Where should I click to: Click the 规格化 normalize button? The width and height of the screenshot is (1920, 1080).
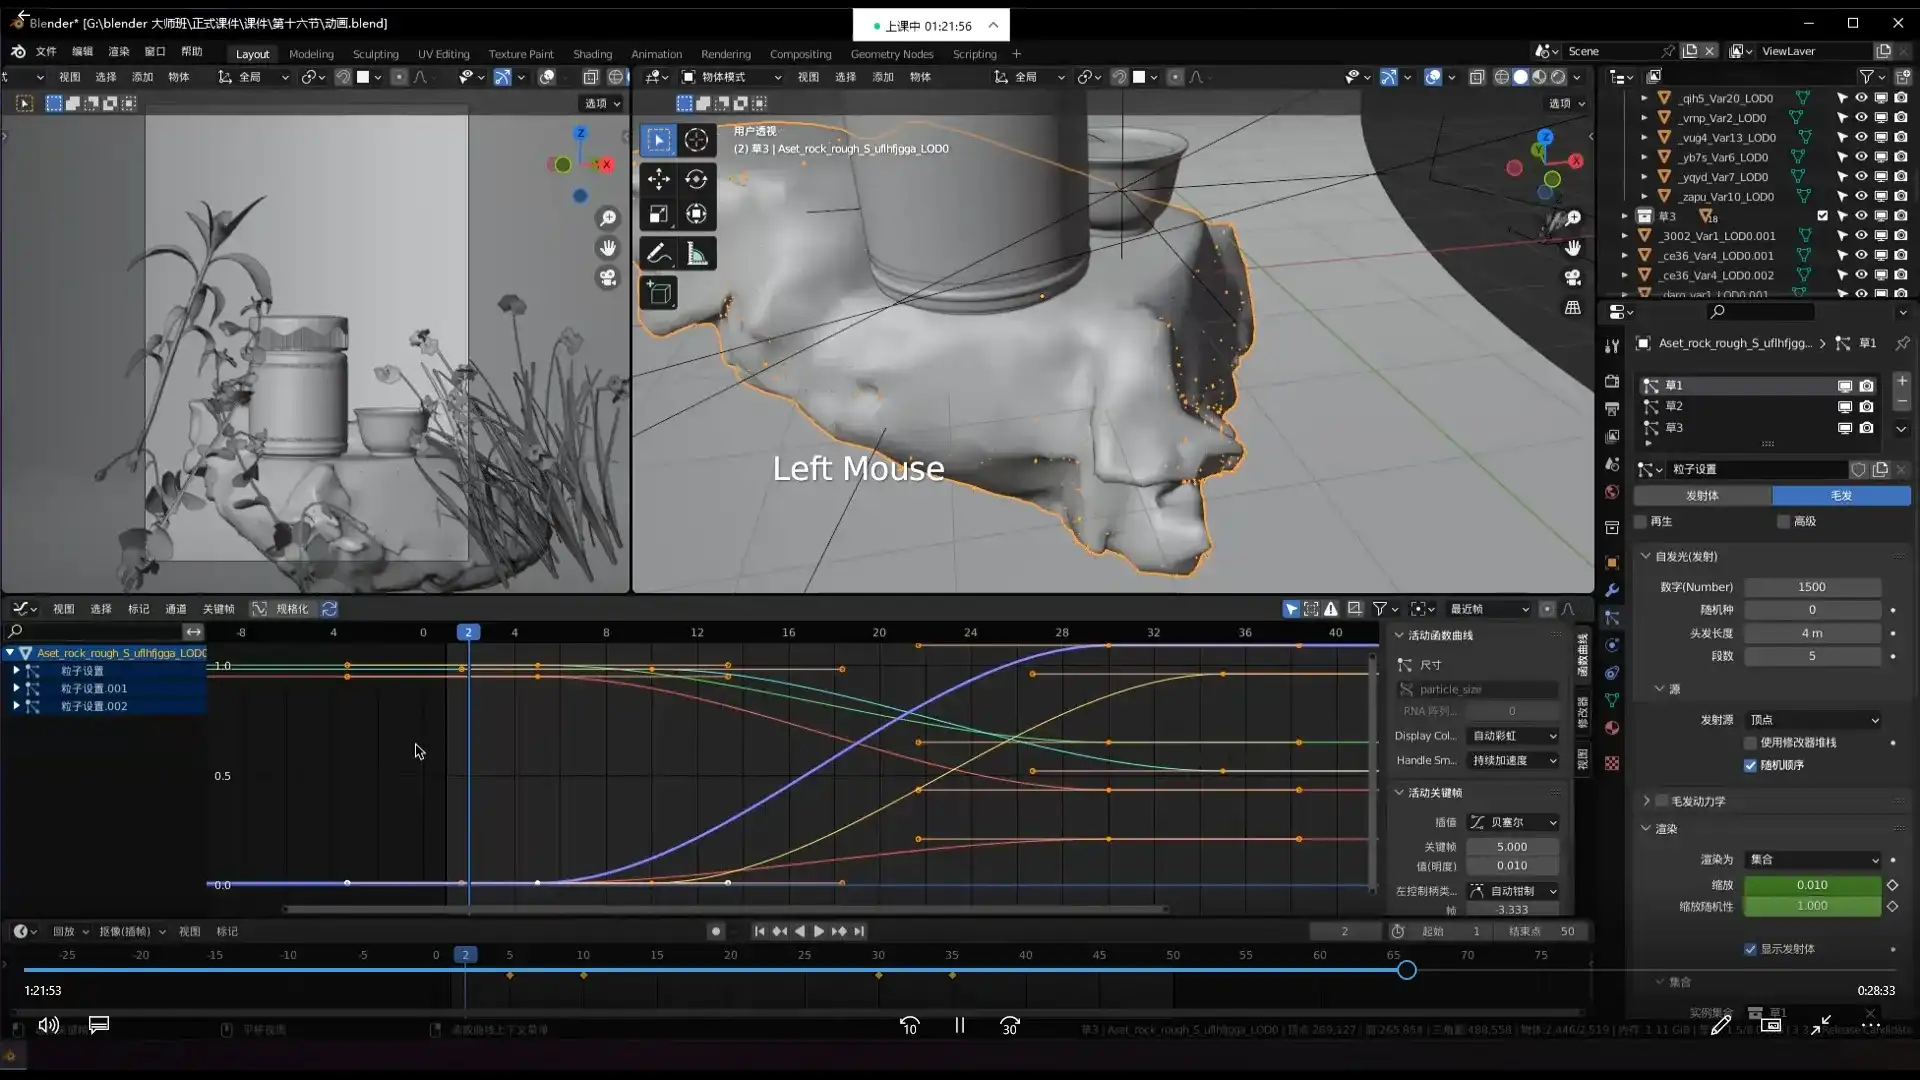[282, 609]
